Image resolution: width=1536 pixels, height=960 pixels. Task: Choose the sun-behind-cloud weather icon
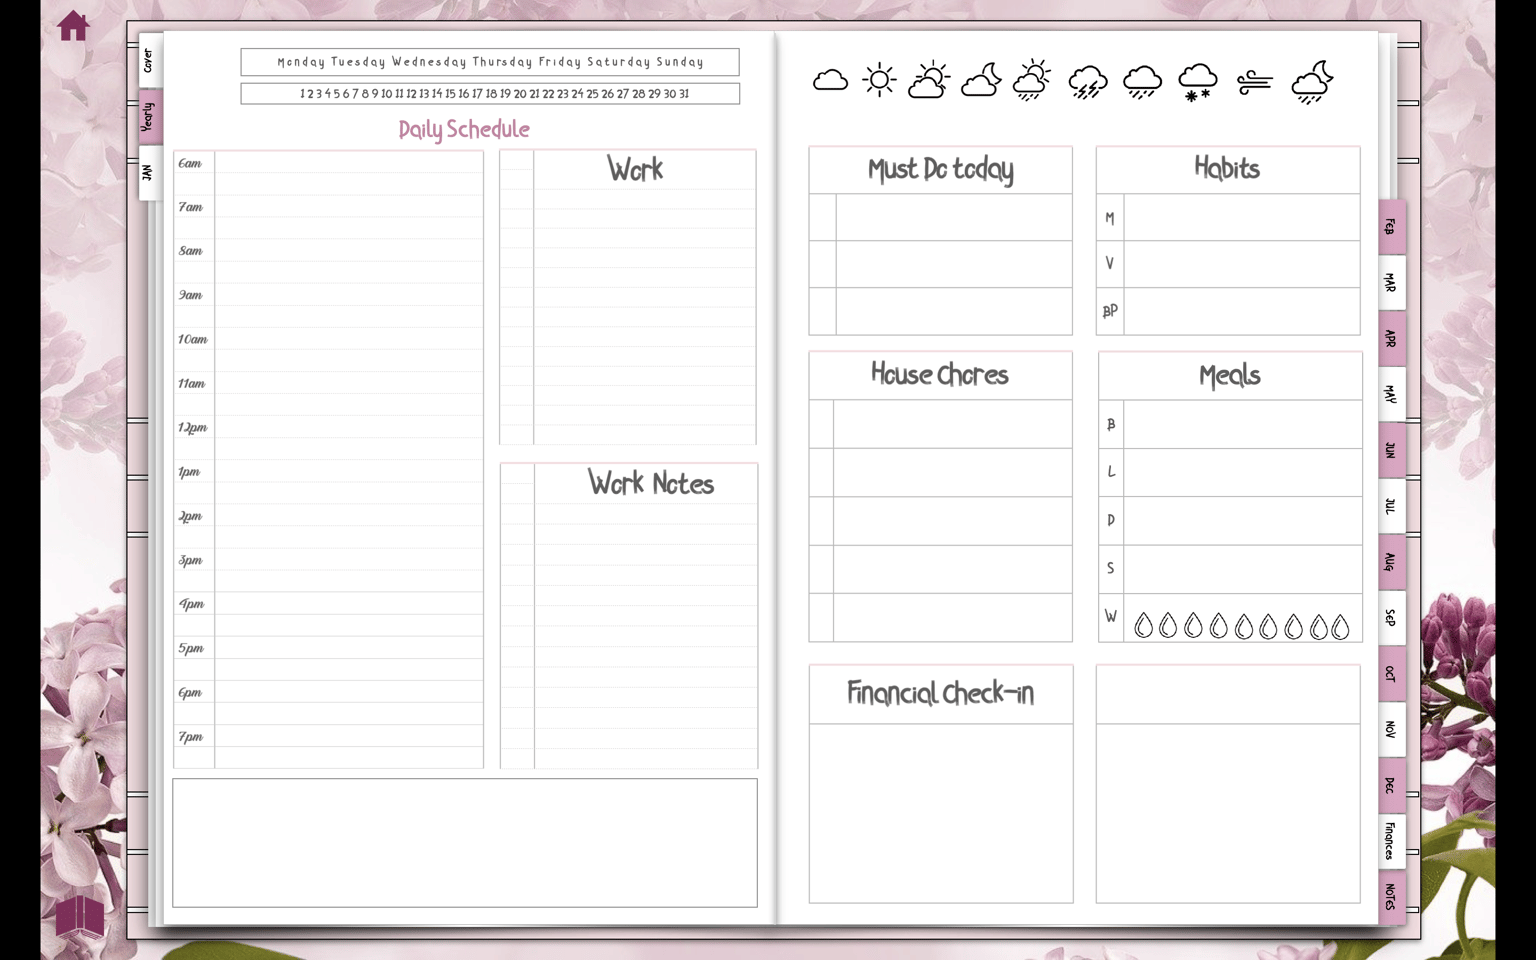coord(929,80)
